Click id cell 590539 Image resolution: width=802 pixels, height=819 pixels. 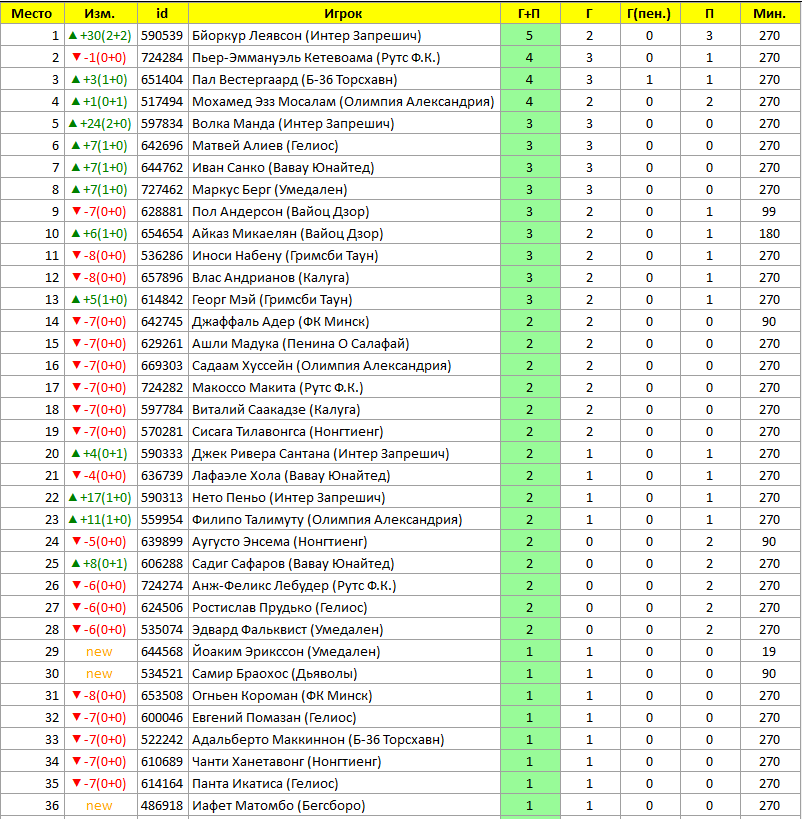(162, 36)
